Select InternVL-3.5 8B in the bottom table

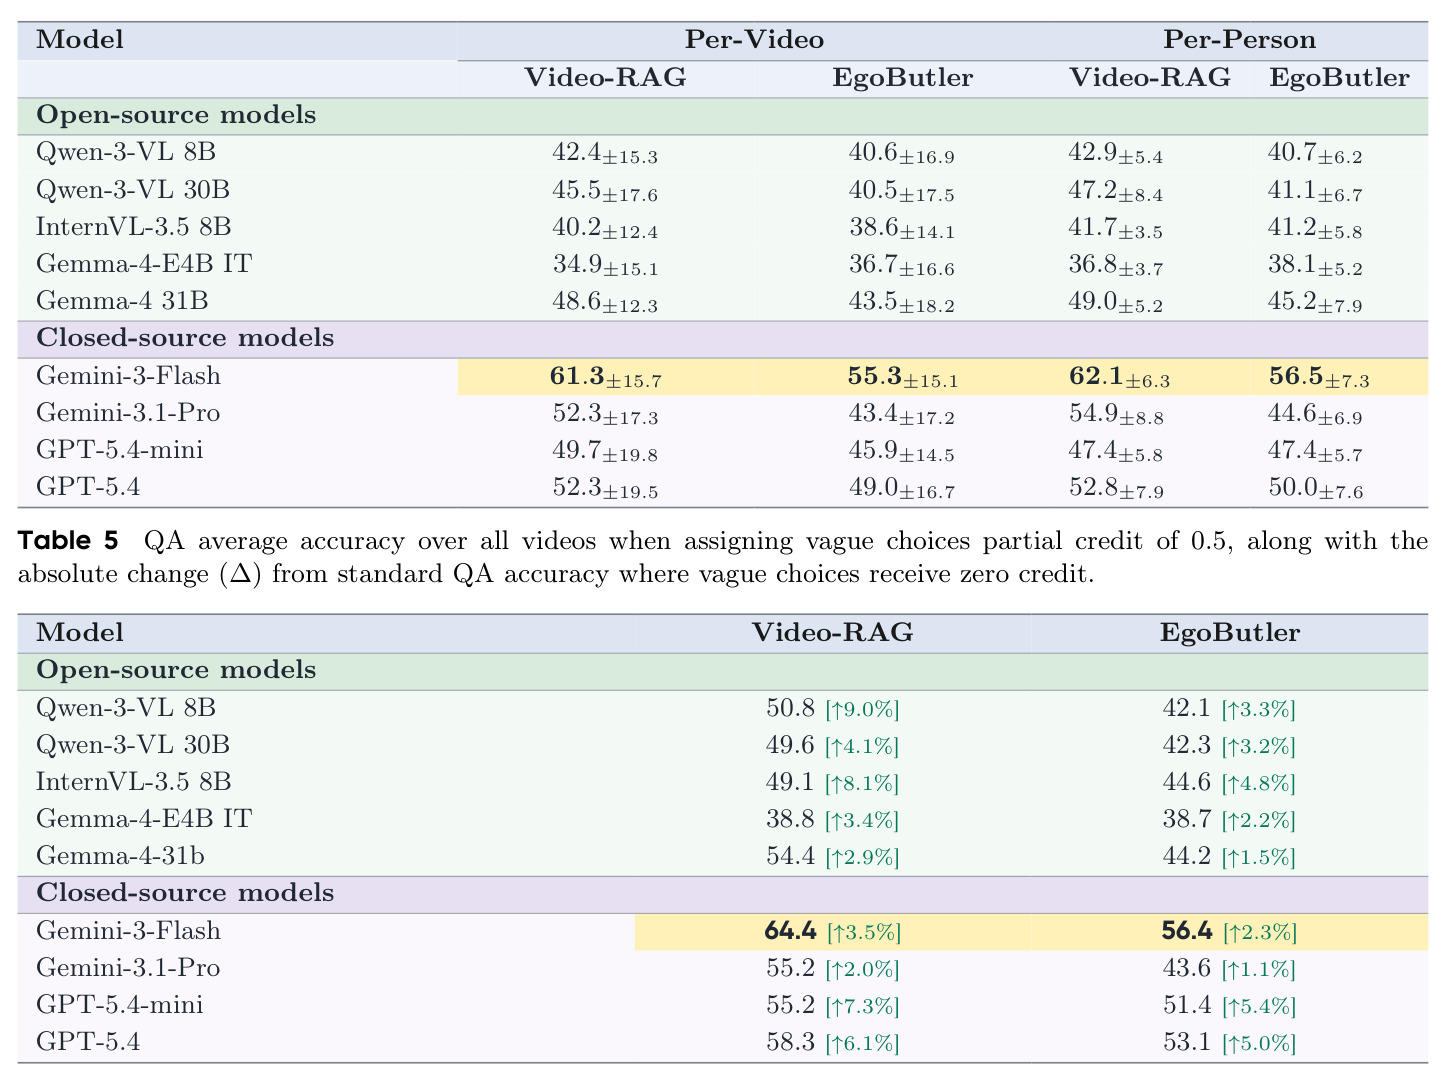[134, 782]
